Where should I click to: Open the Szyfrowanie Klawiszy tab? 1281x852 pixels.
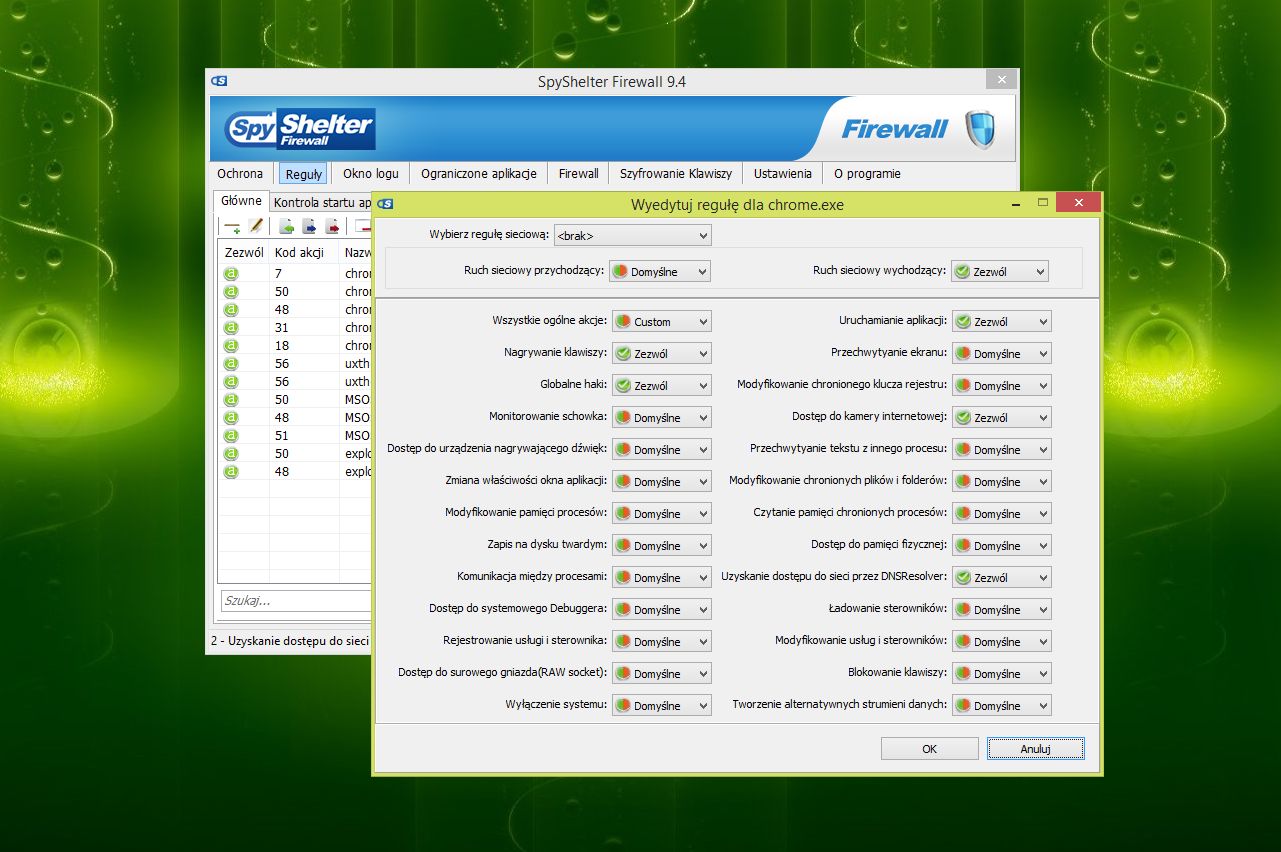pos(676,174)
